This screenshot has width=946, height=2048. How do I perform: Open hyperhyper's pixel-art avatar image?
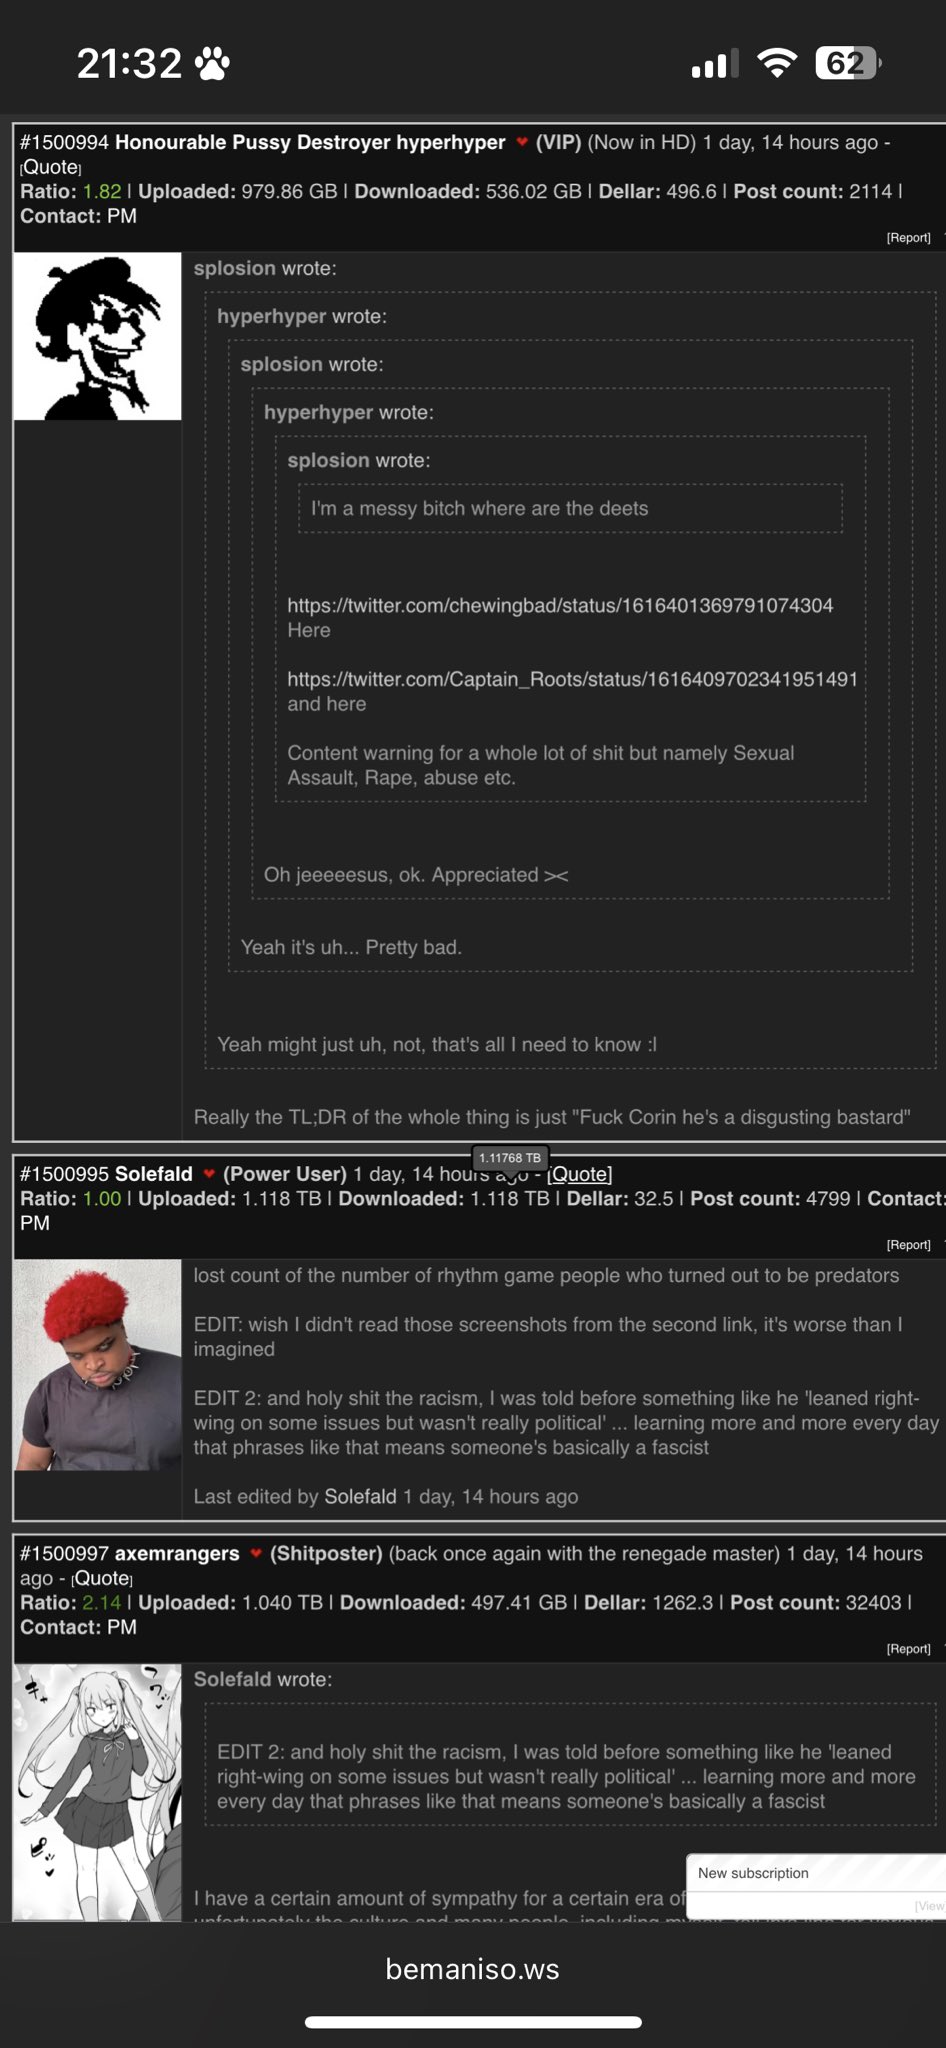coord(97,336)
